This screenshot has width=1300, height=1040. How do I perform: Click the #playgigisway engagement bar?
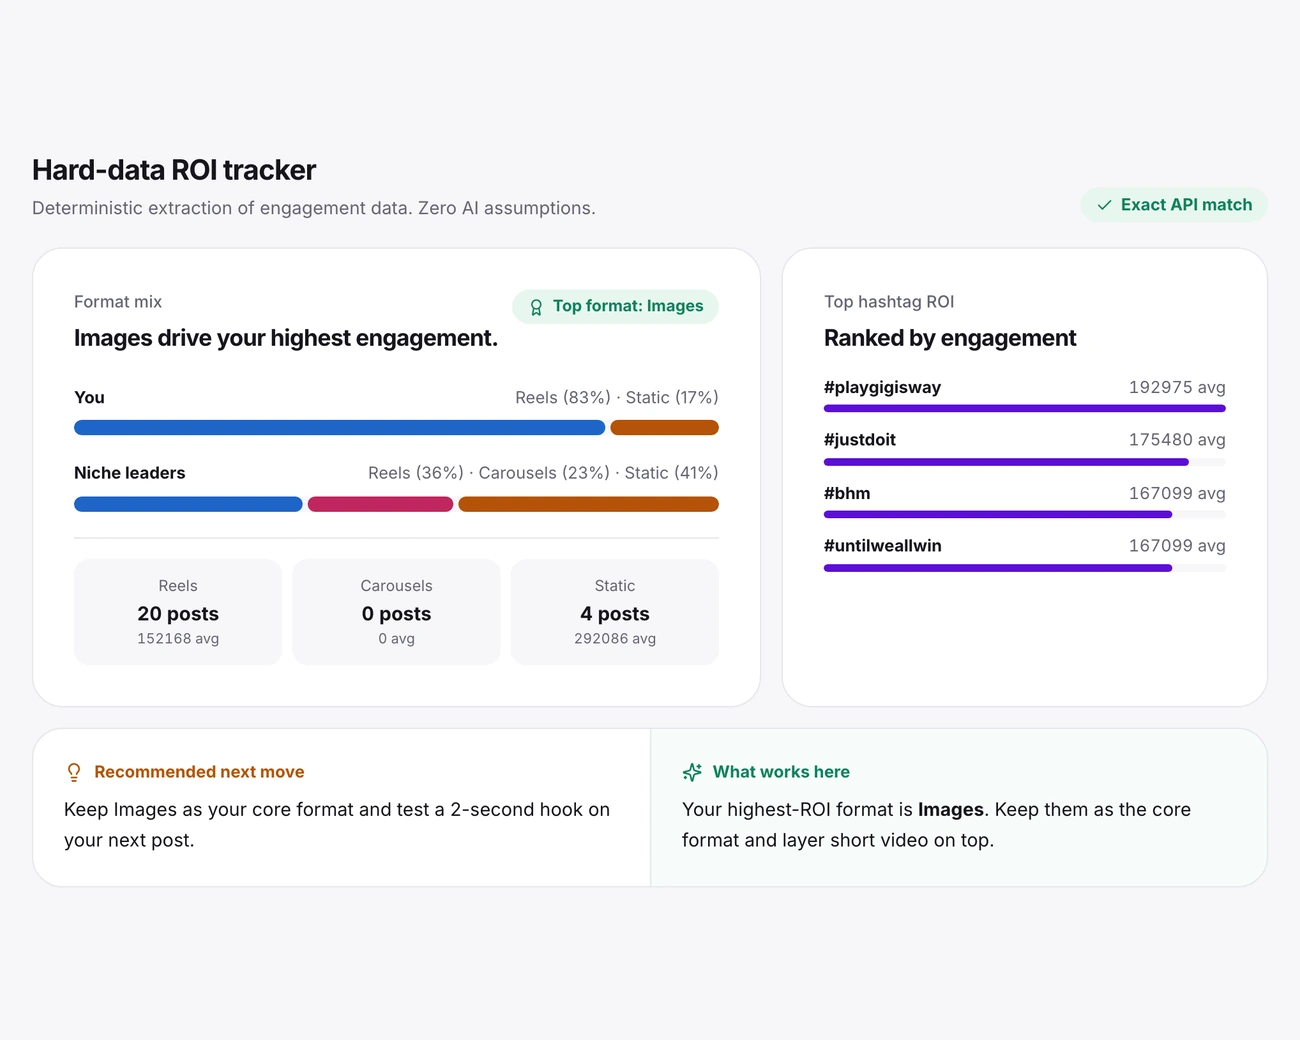(1025, 408)
